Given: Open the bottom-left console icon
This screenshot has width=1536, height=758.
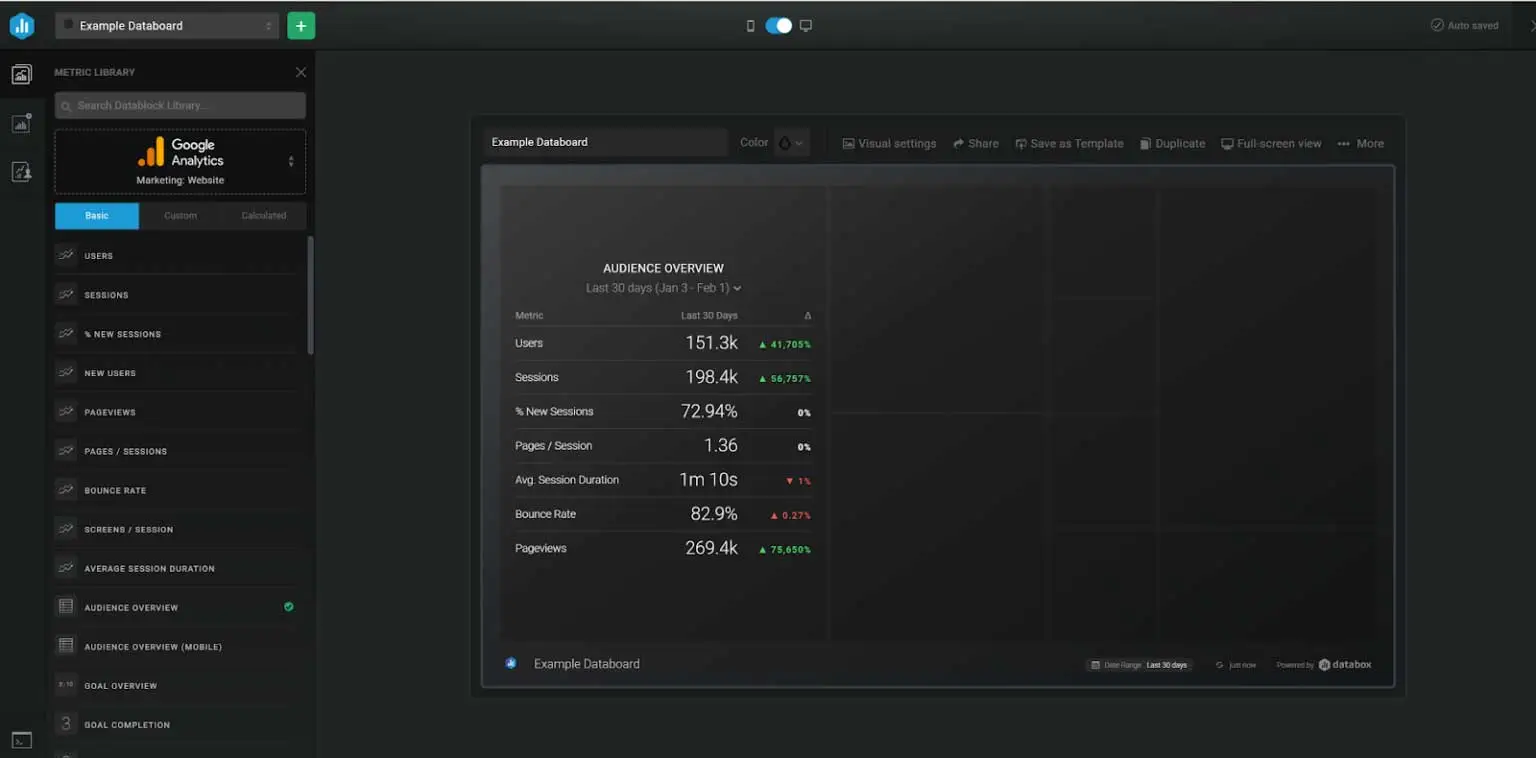Looking at the screenshot, I should [22, 741].
